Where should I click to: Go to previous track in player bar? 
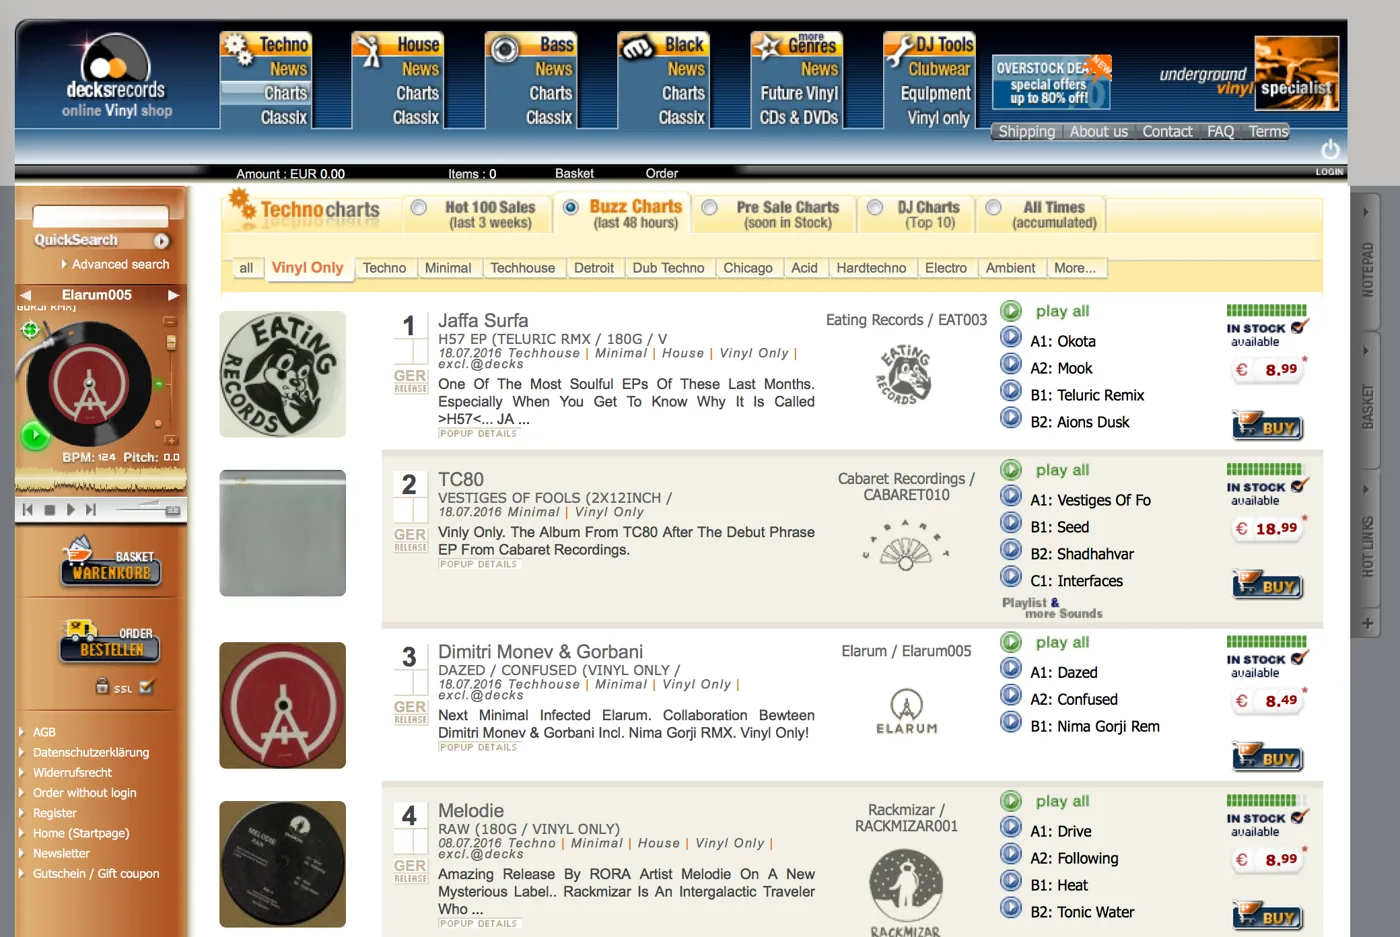(28, 510)
